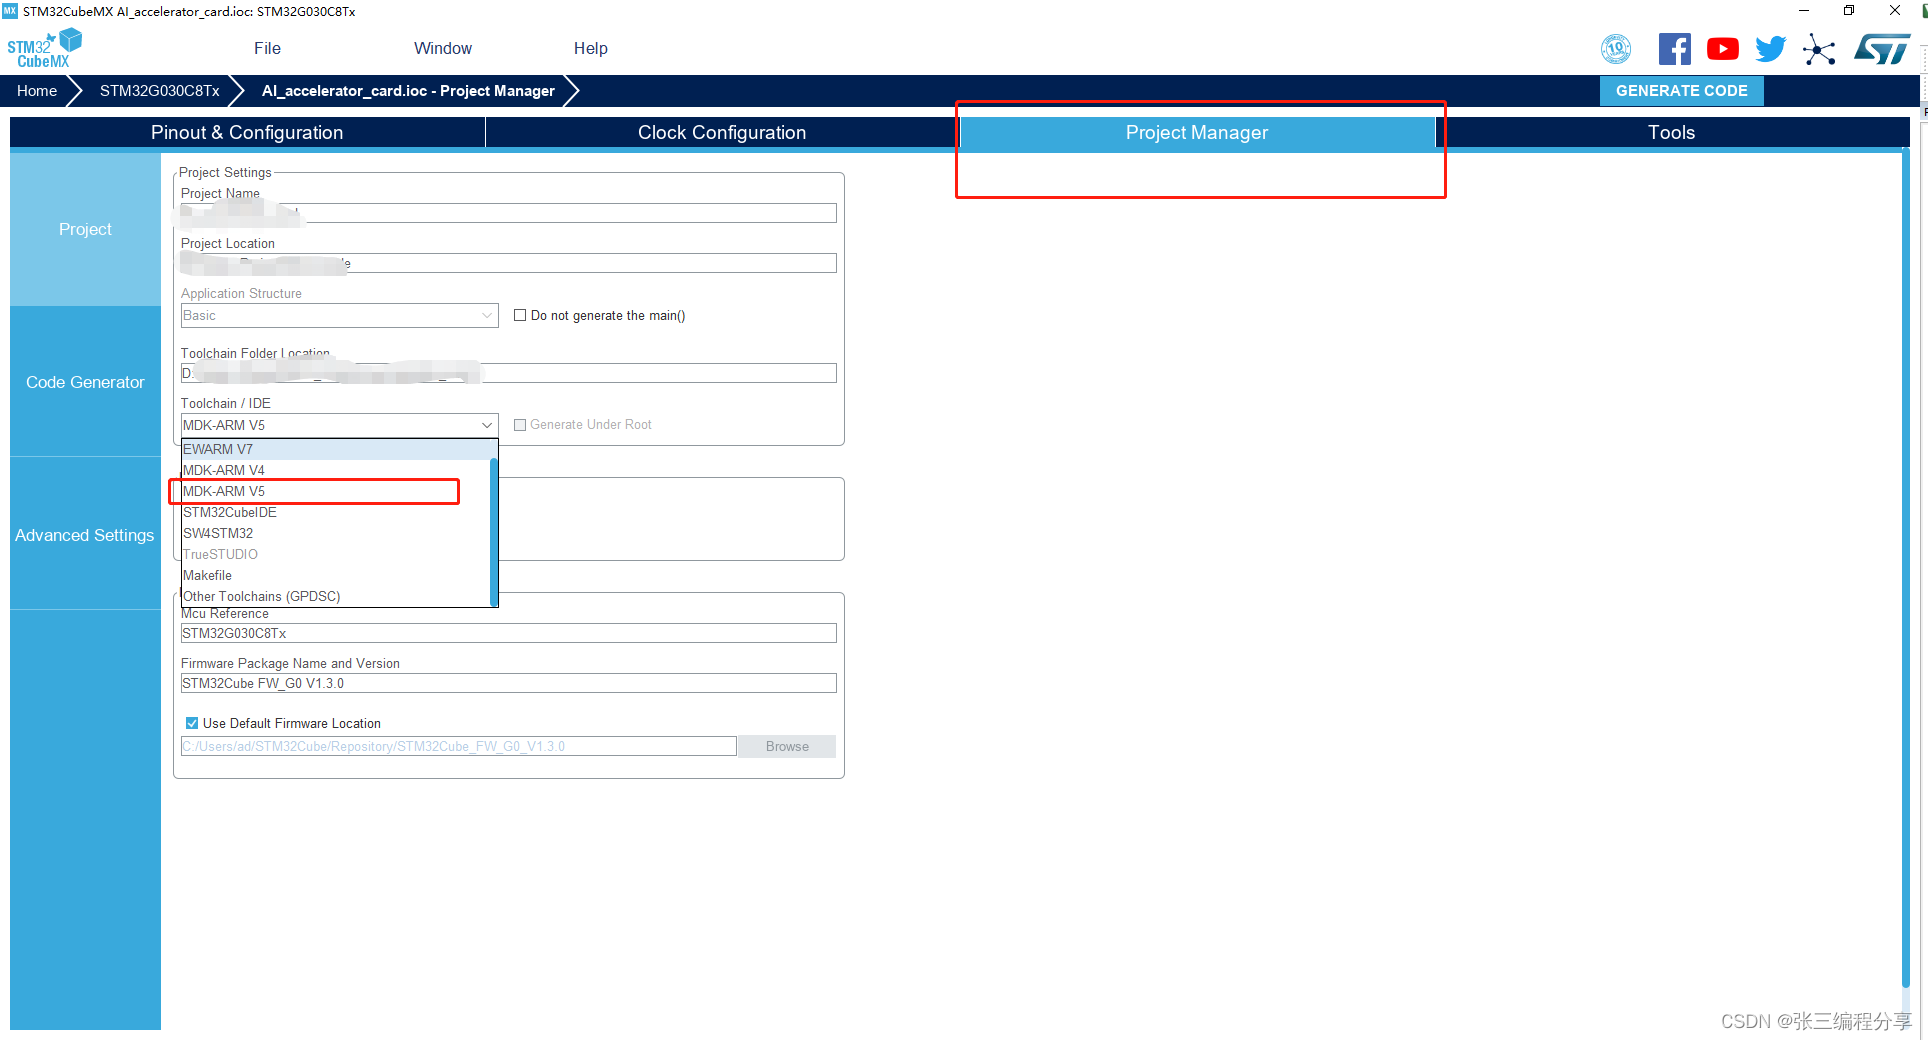Click the Mcu Reference field
The height and width of the screenshot is (1040, 1928).
click(x=508, y=633)
